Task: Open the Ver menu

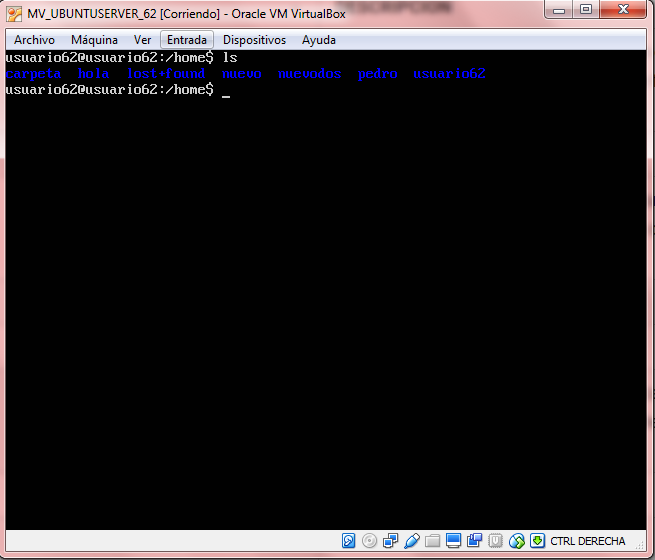Action: (142, 40)
